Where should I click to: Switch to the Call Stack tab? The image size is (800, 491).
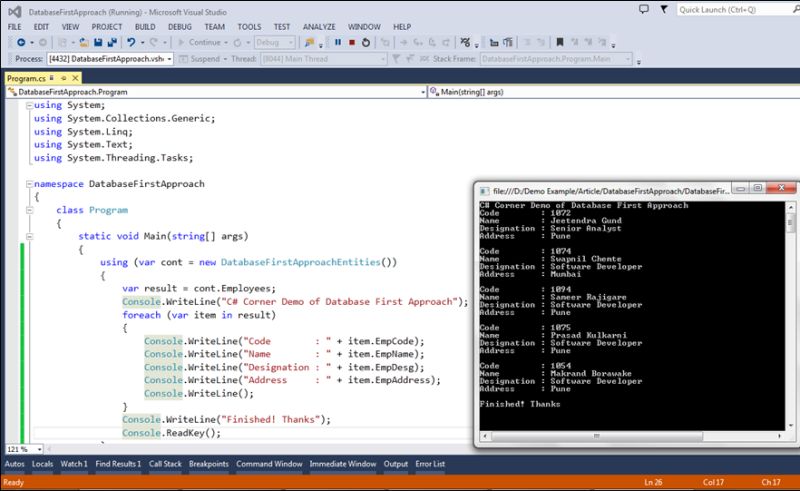click(x=165, y=464)
